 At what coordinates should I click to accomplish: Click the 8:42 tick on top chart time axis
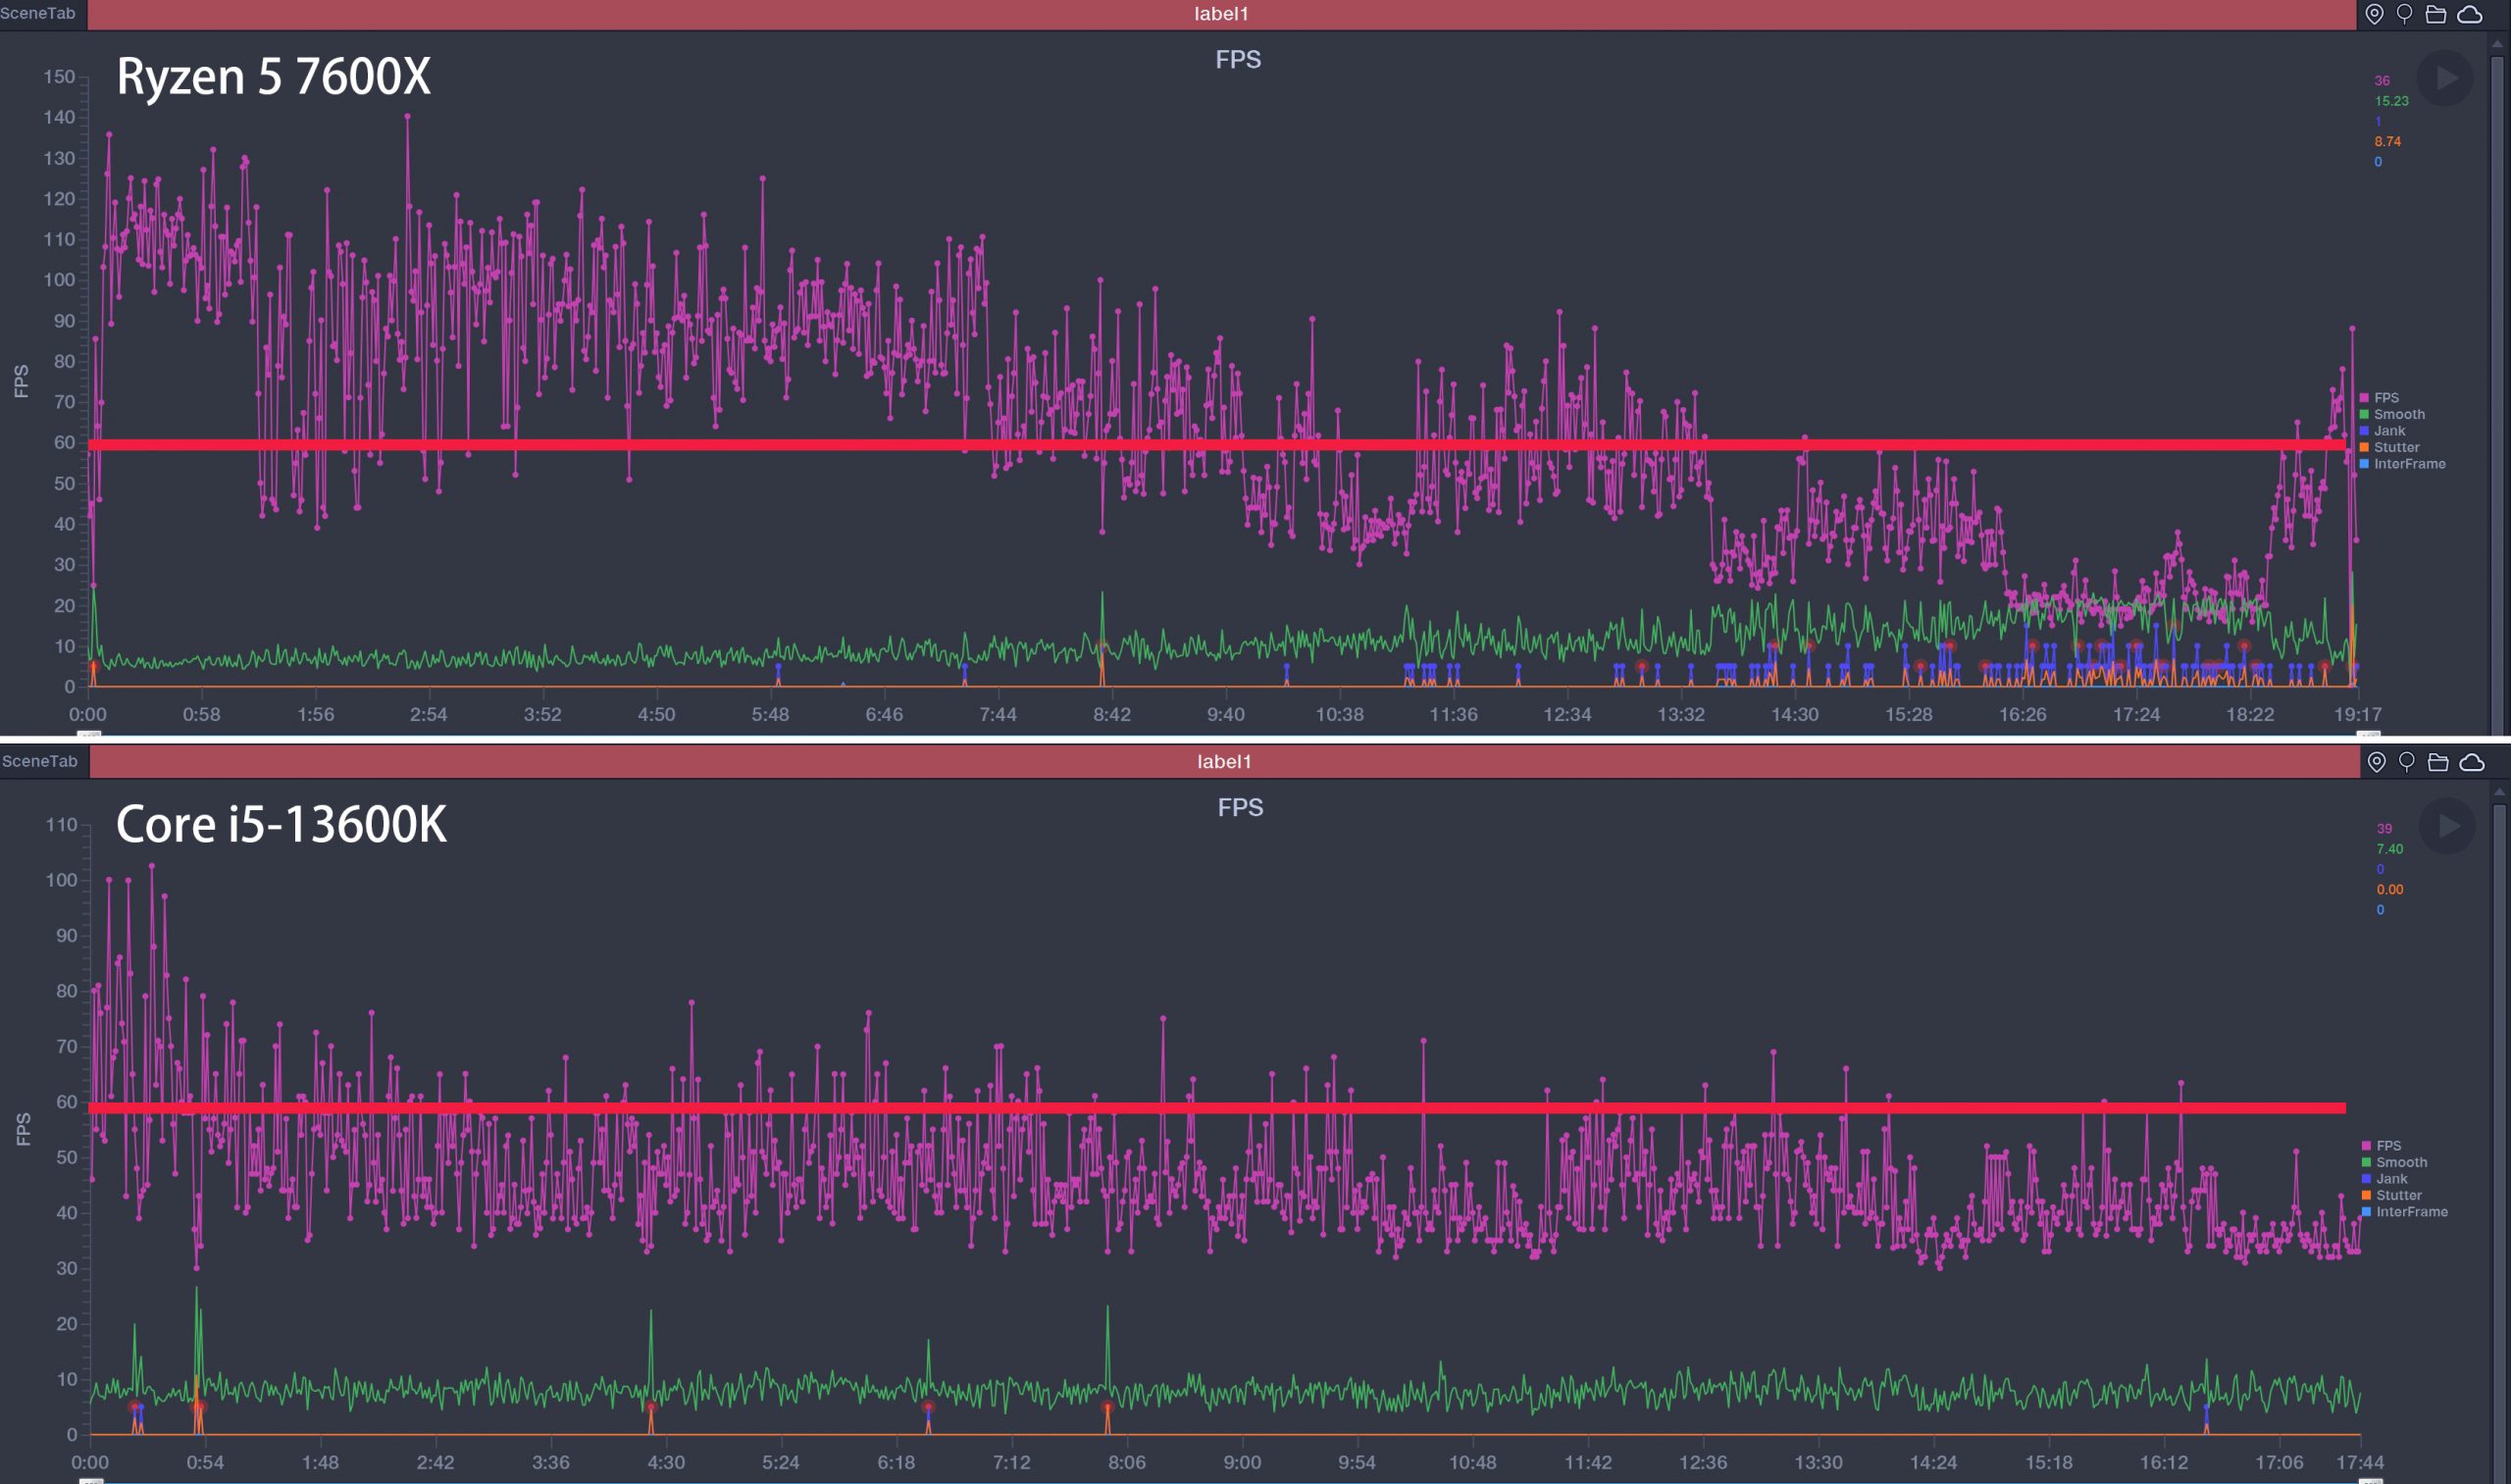tap(1112, 715)
